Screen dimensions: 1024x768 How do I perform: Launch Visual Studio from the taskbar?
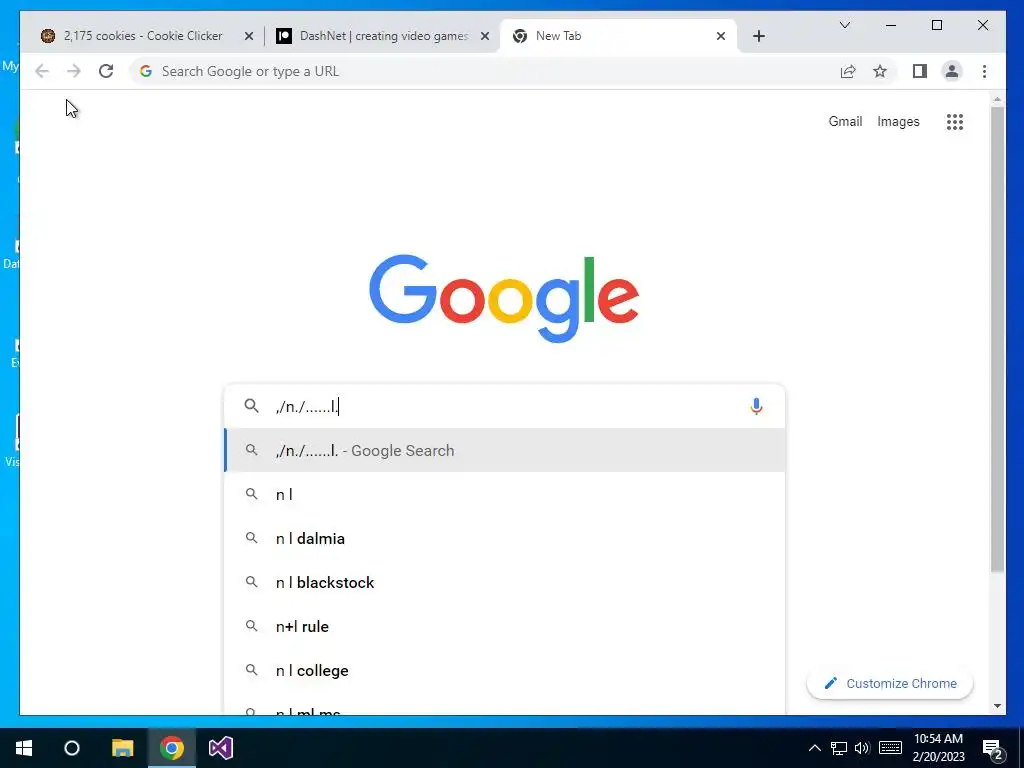tap(221, 748)
